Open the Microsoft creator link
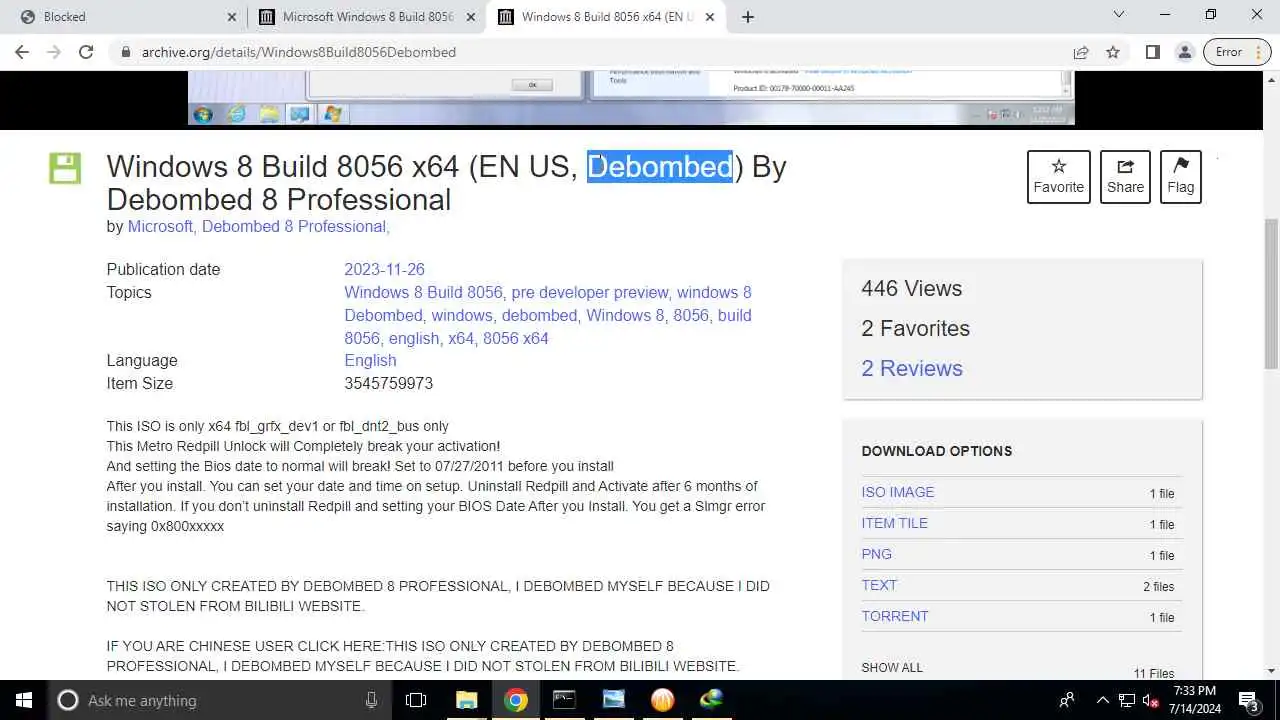1280x720 pixels. pyautogui.click(x=160, y=227)
